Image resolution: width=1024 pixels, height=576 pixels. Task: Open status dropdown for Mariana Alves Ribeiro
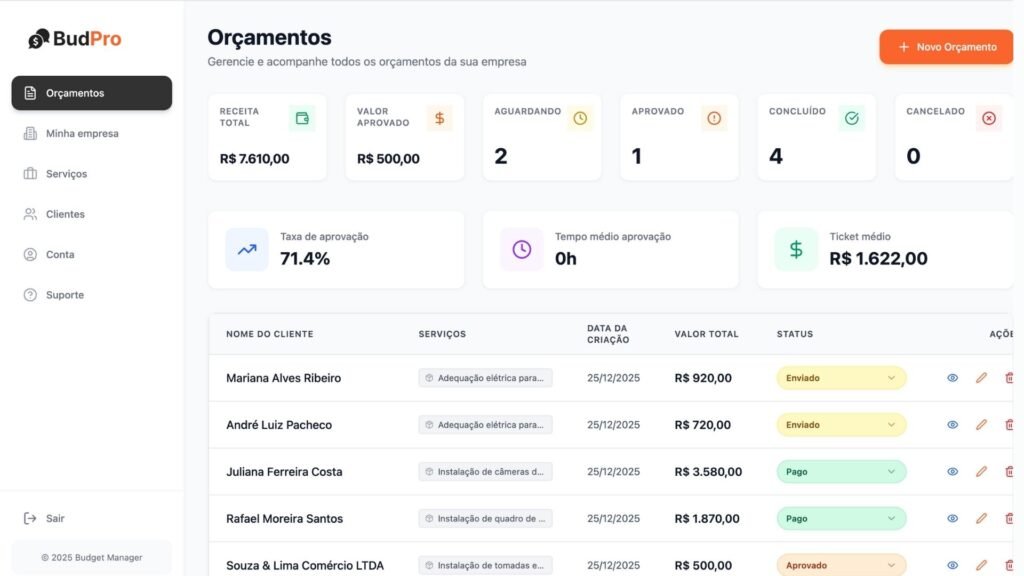point(841,378)
